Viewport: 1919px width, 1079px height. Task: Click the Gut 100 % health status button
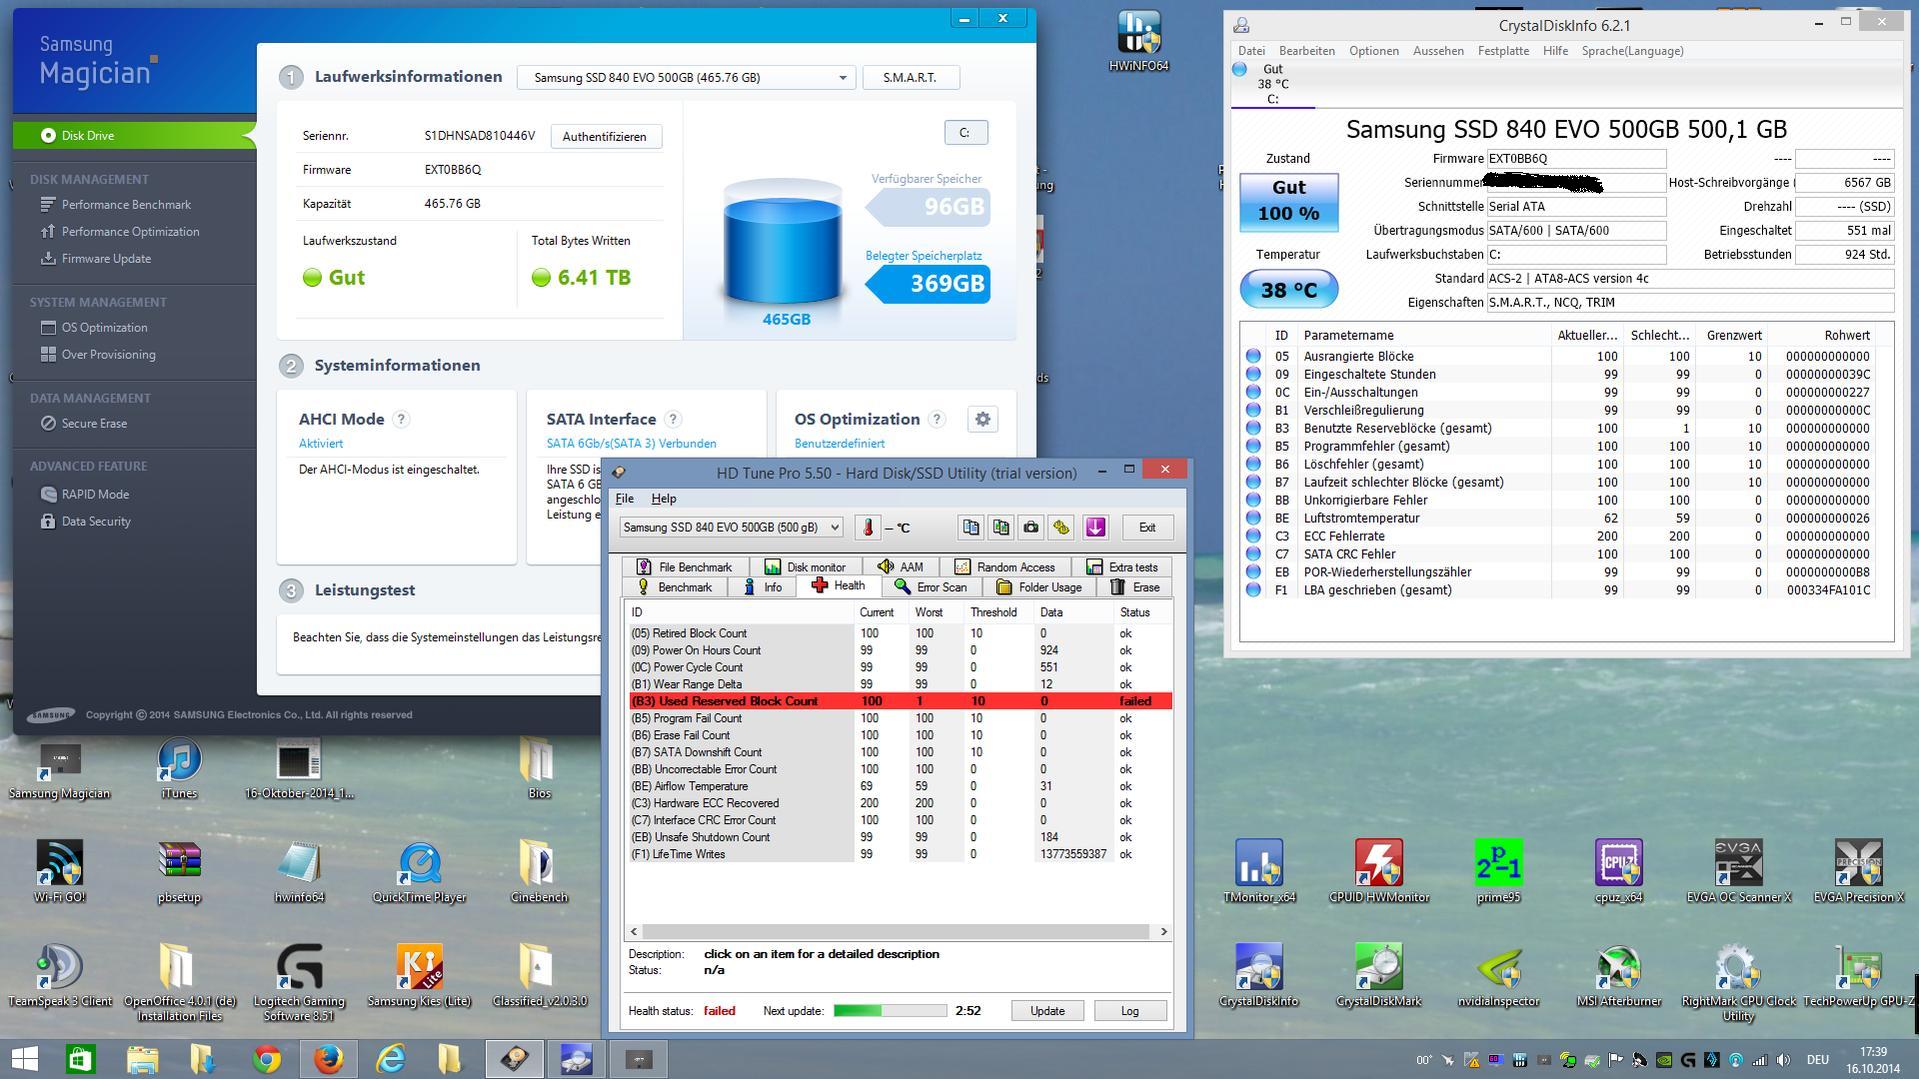tap(1289, 200)
